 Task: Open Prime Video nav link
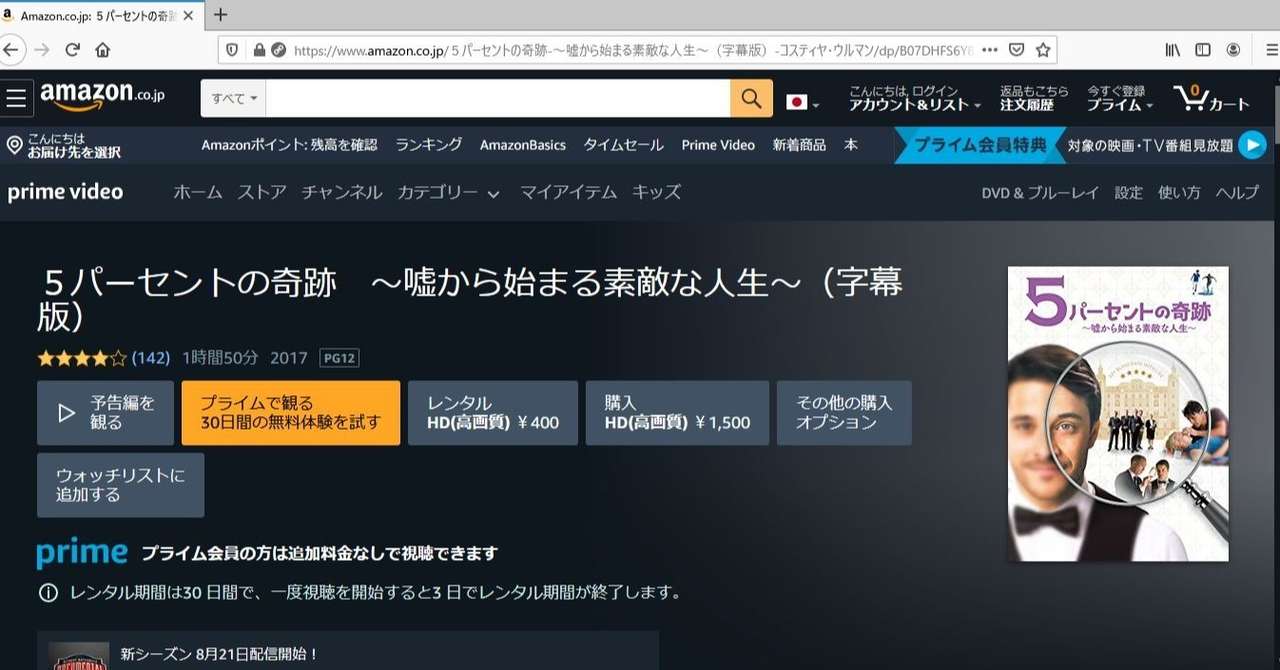pyautogui.click(x=718, y=145)
